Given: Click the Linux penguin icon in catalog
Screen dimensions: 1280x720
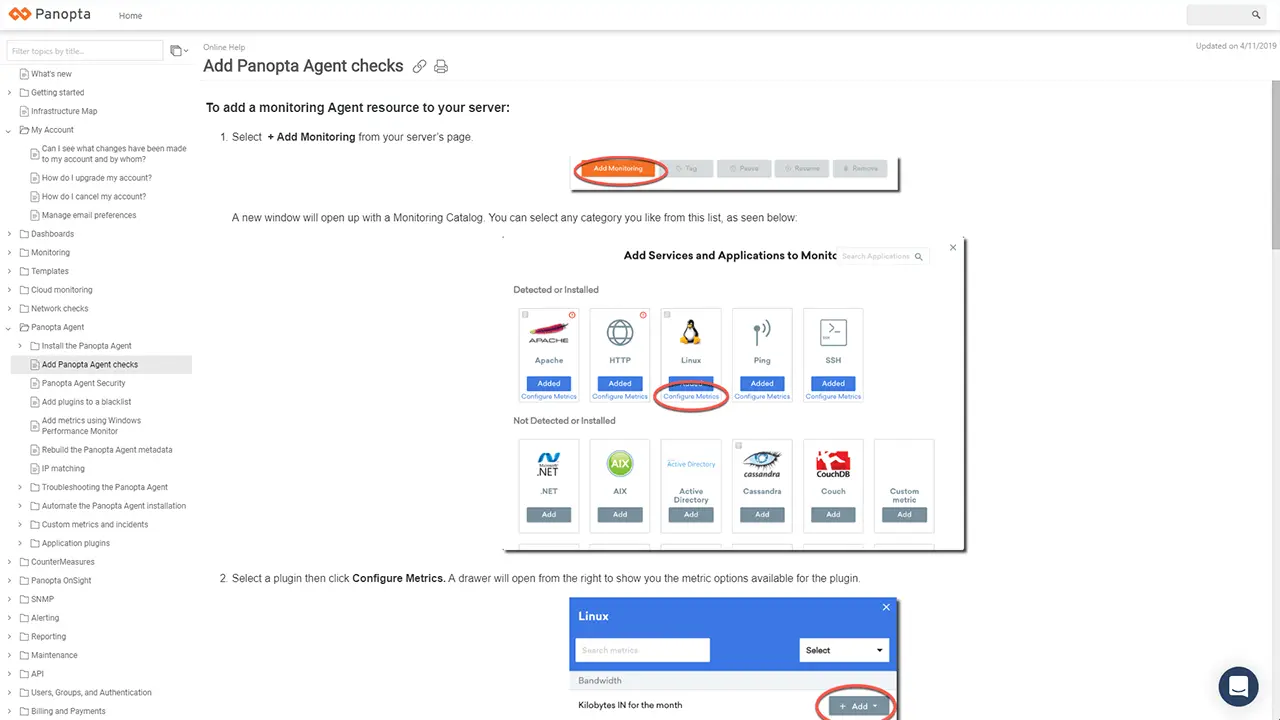Looking at the screenshot, I should 690,333.
